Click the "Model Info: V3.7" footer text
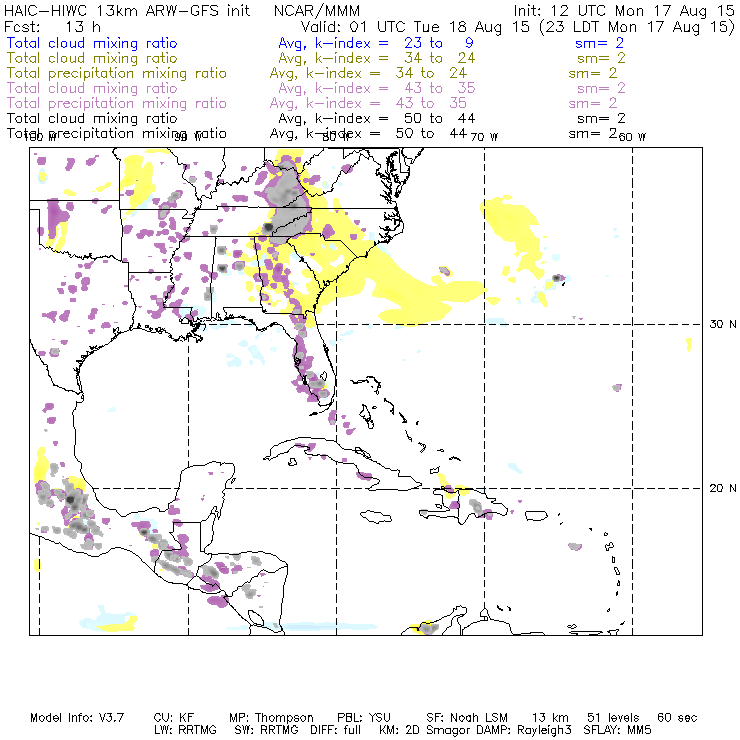The width and height of the screenshot is (740, 740). [77, 718]
